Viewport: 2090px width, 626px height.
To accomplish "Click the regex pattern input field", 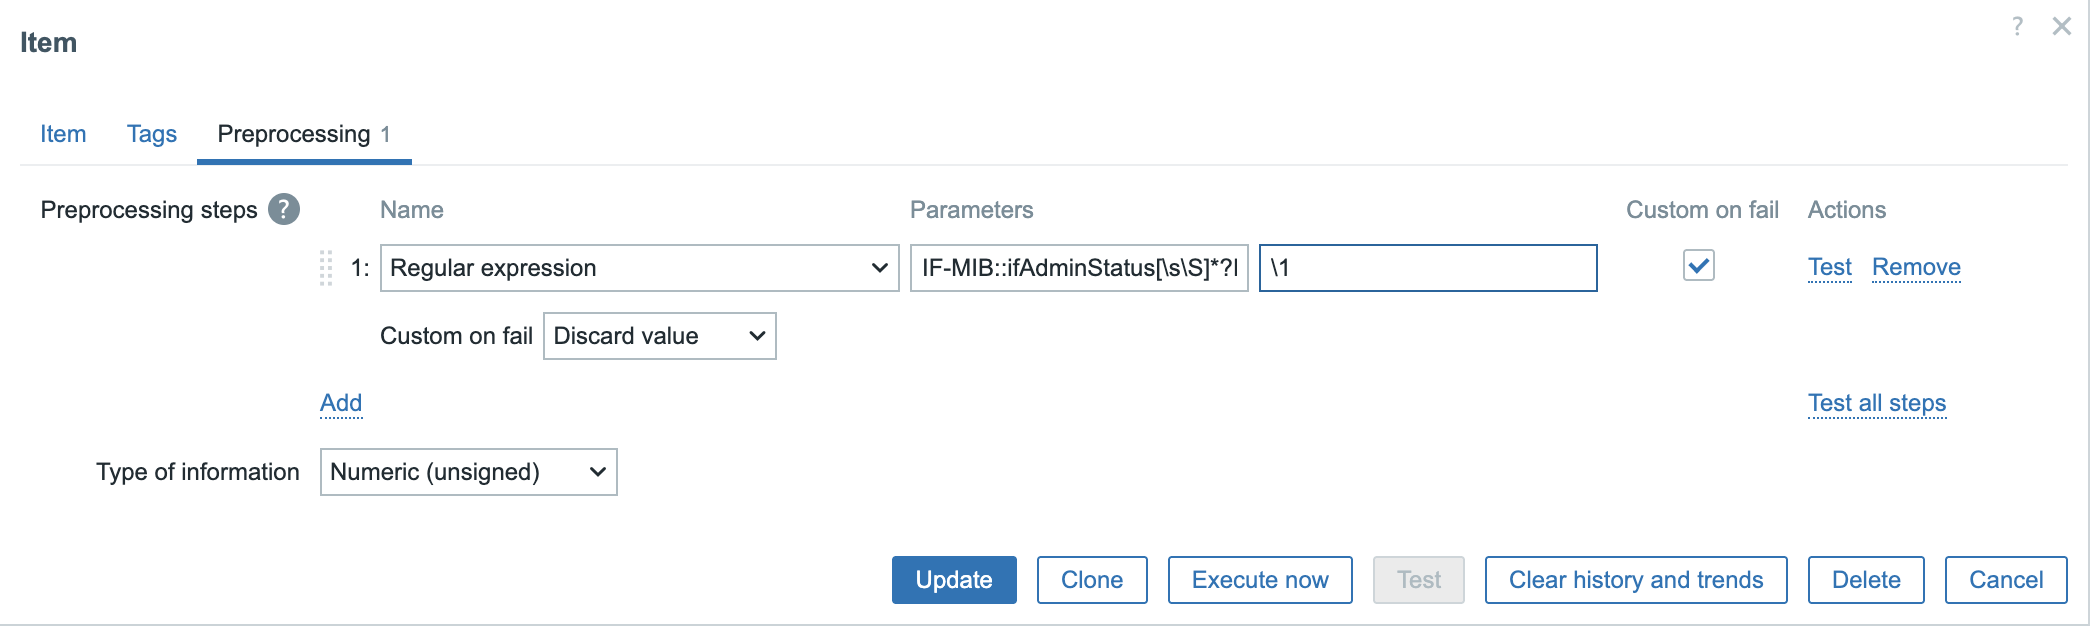I will [1078, 268].
